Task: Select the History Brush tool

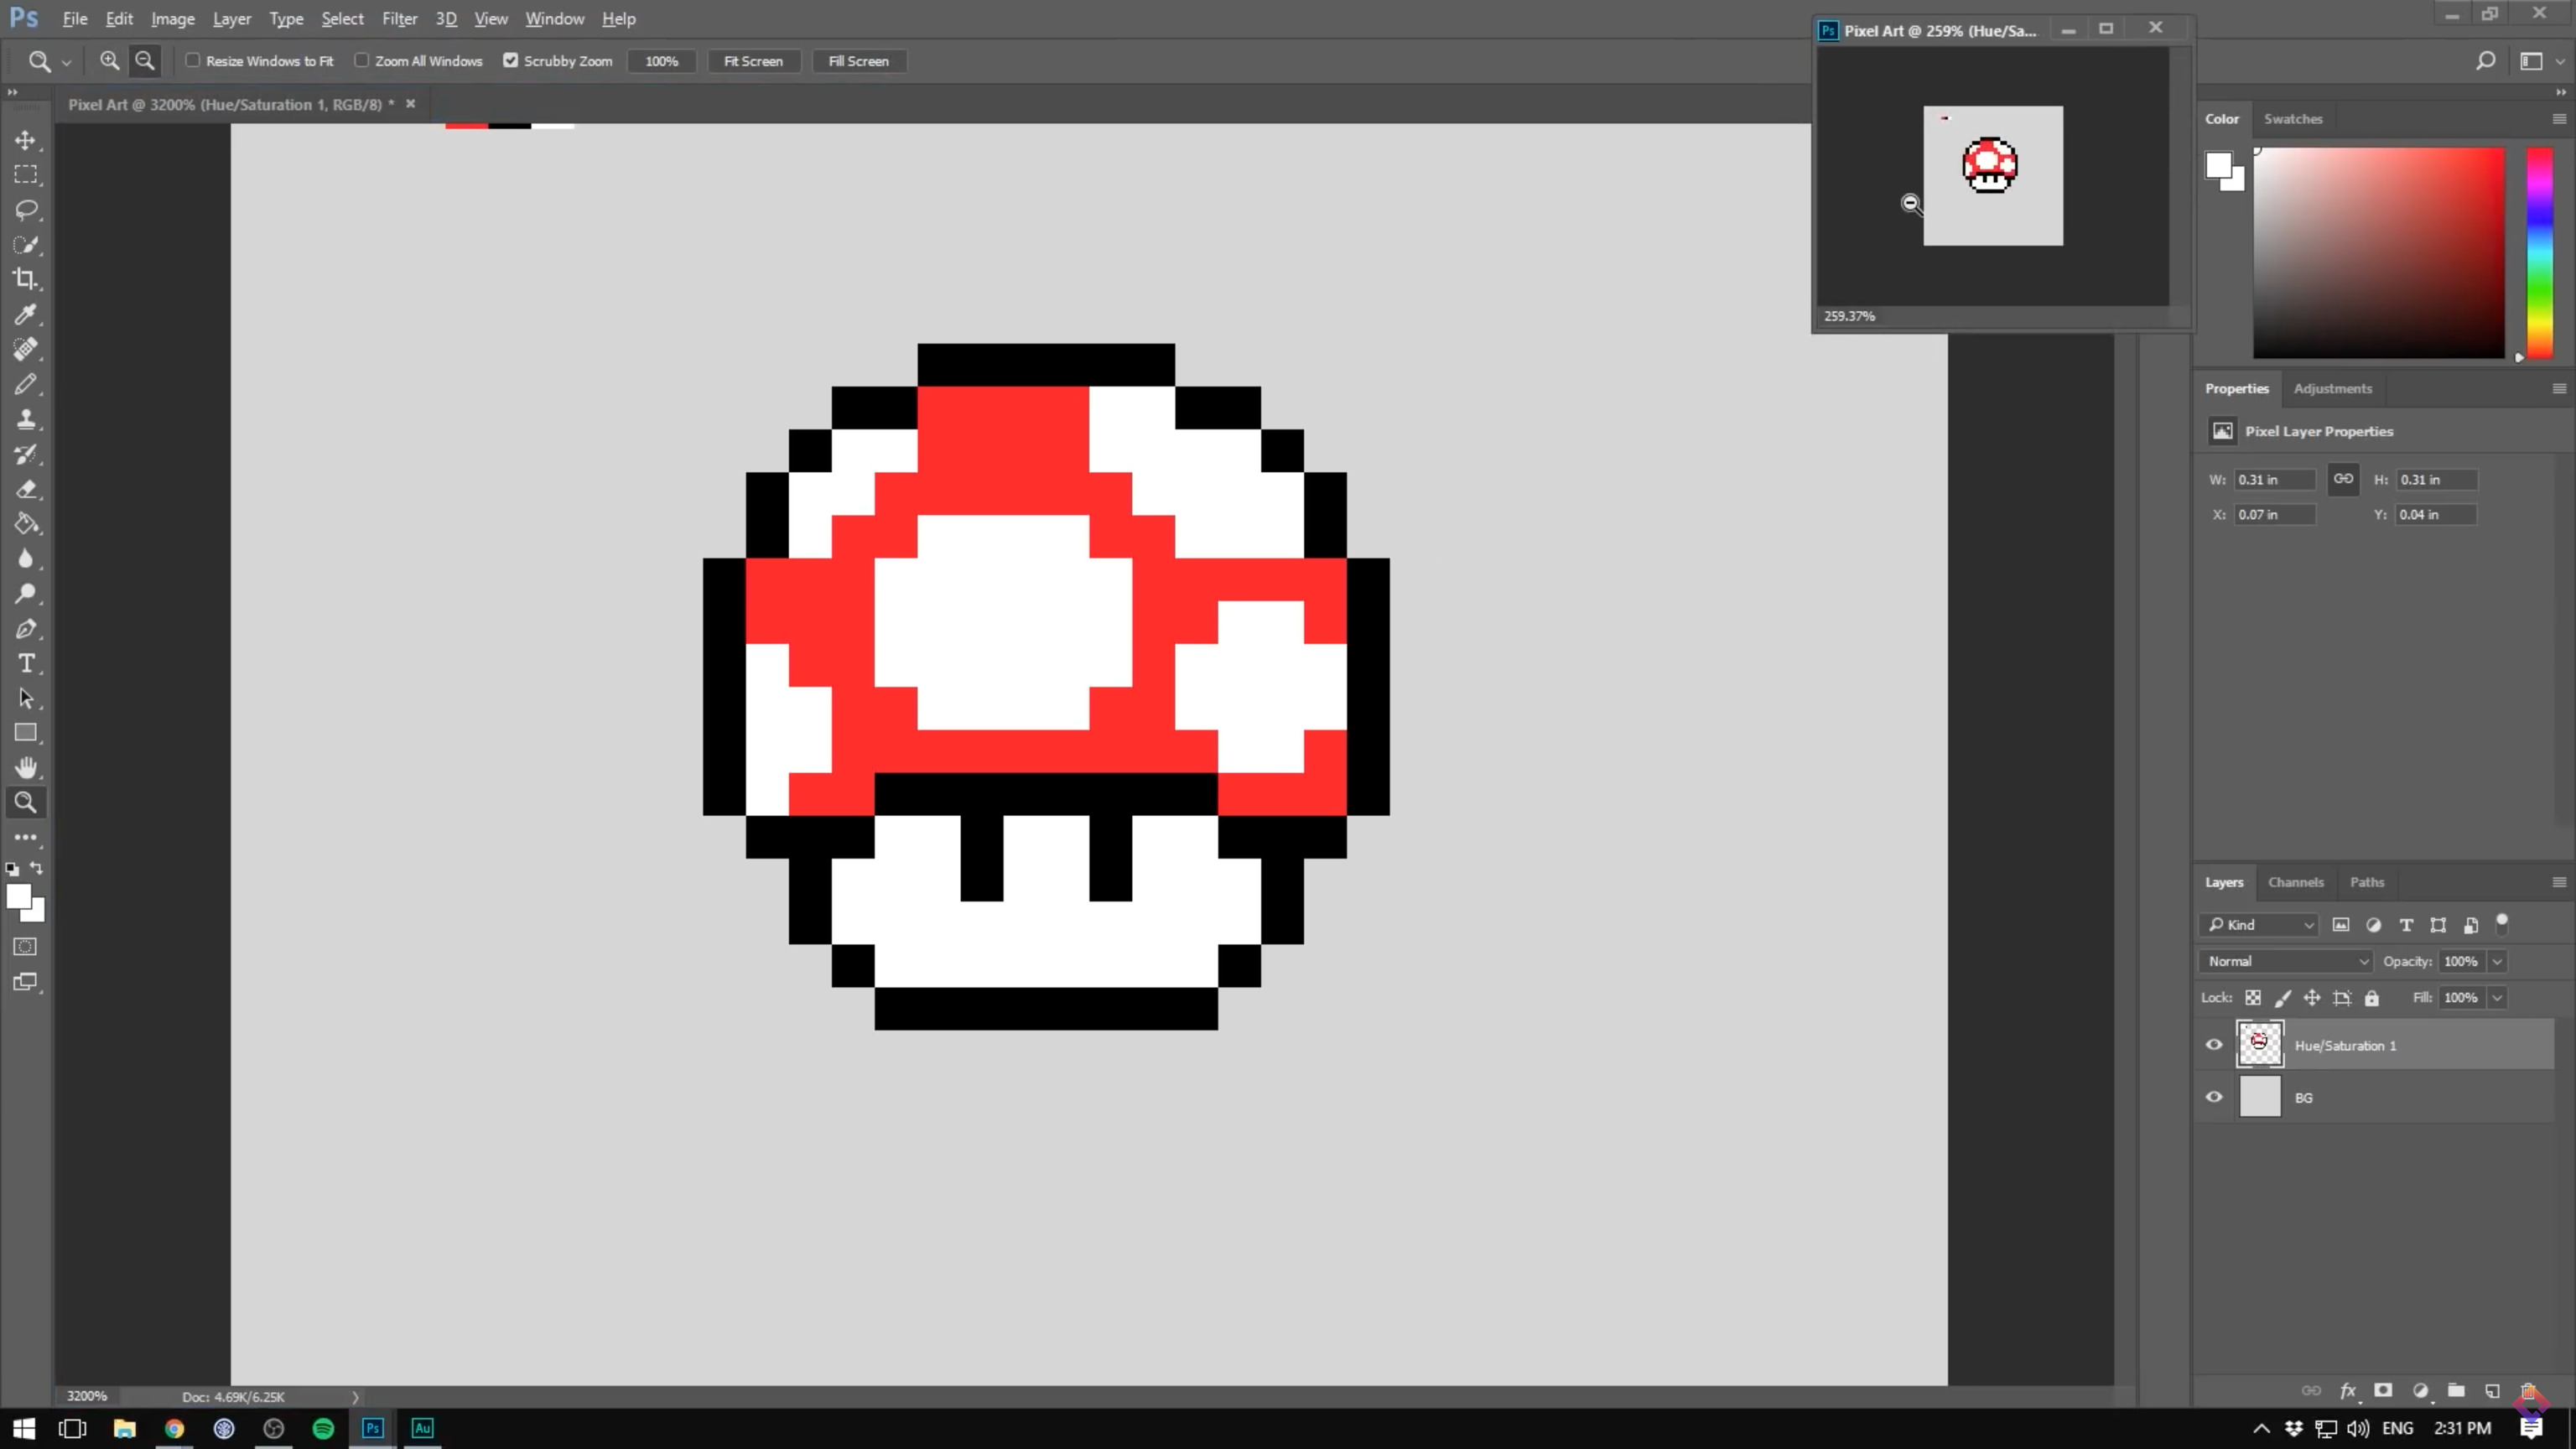Action: click(26, 454)
